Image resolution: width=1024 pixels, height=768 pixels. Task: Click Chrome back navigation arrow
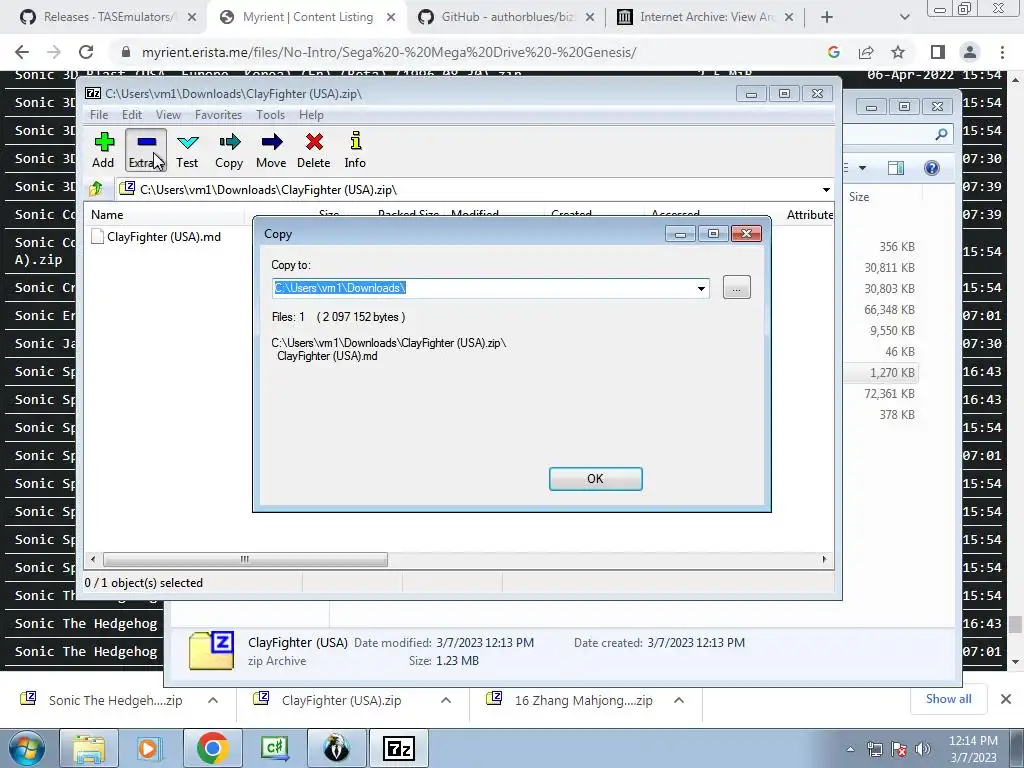[22, 52]
